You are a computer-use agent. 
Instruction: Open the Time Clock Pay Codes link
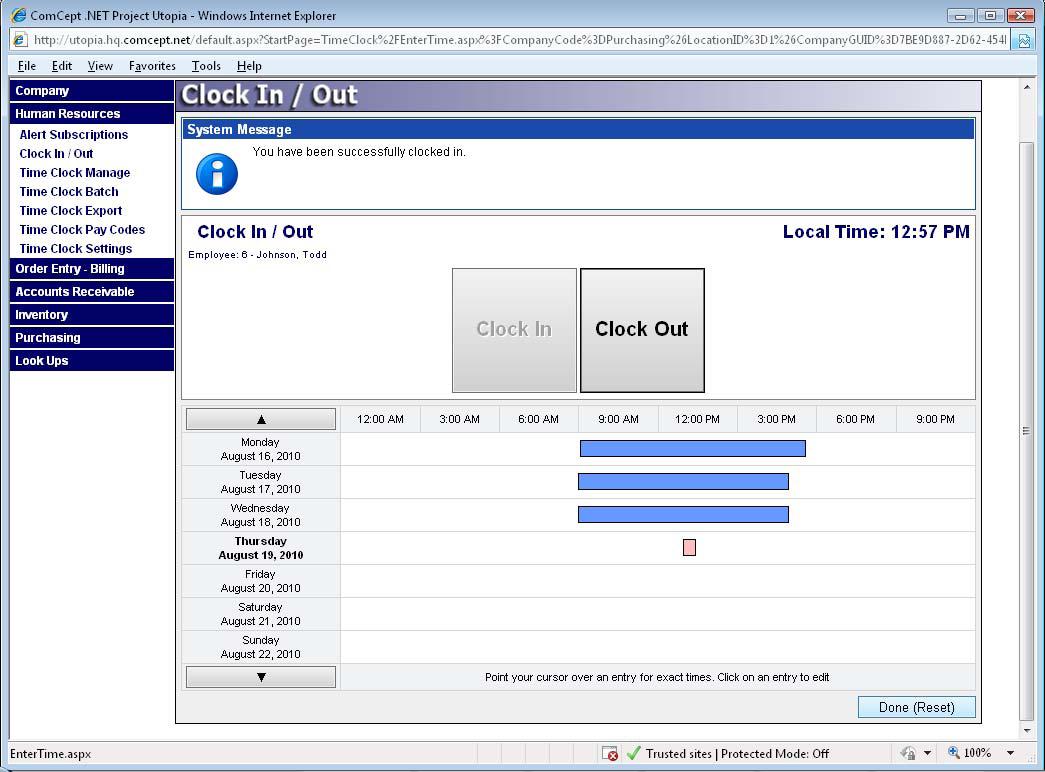click(82, 230)
